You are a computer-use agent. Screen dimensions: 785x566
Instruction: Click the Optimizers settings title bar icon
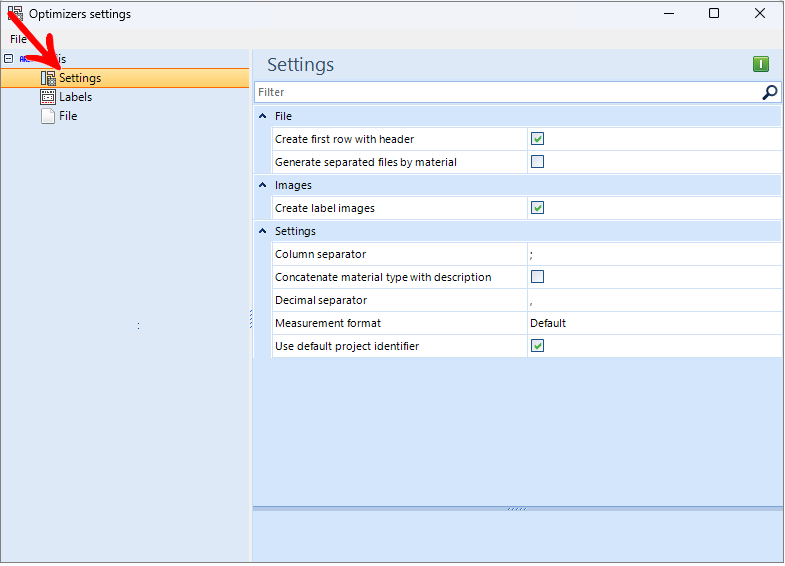click(x=15, y=14)
